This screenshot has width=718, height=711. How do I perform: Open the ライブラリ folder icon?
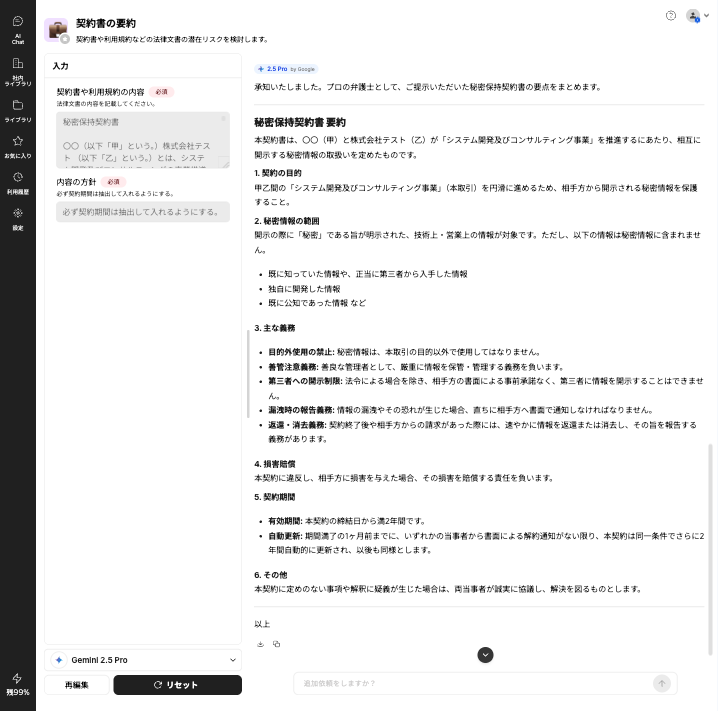click(18, 109)
